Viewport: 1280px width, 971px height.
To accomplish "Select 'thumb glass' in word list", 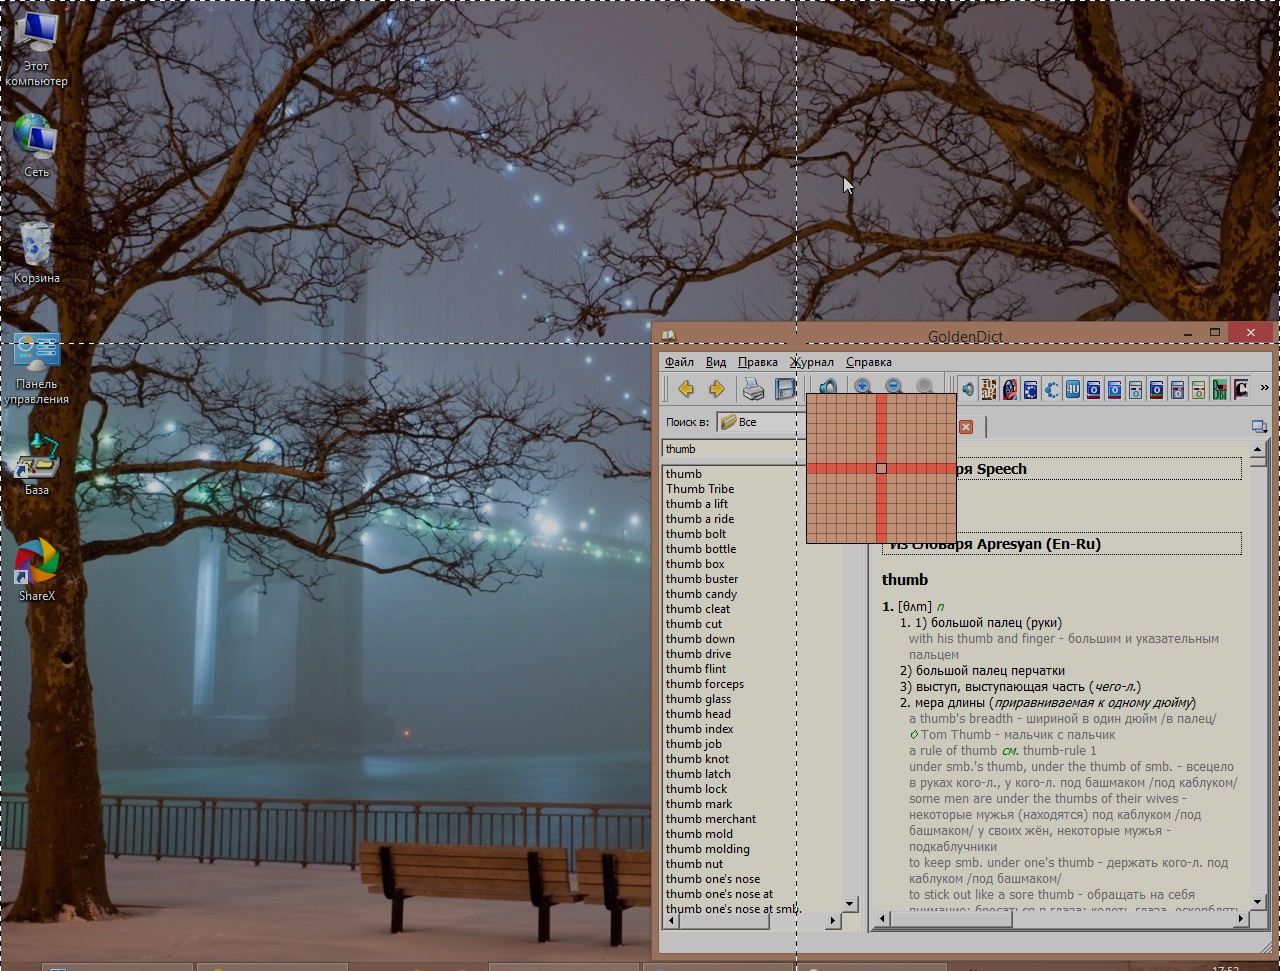I will click(x=698, y=699).
